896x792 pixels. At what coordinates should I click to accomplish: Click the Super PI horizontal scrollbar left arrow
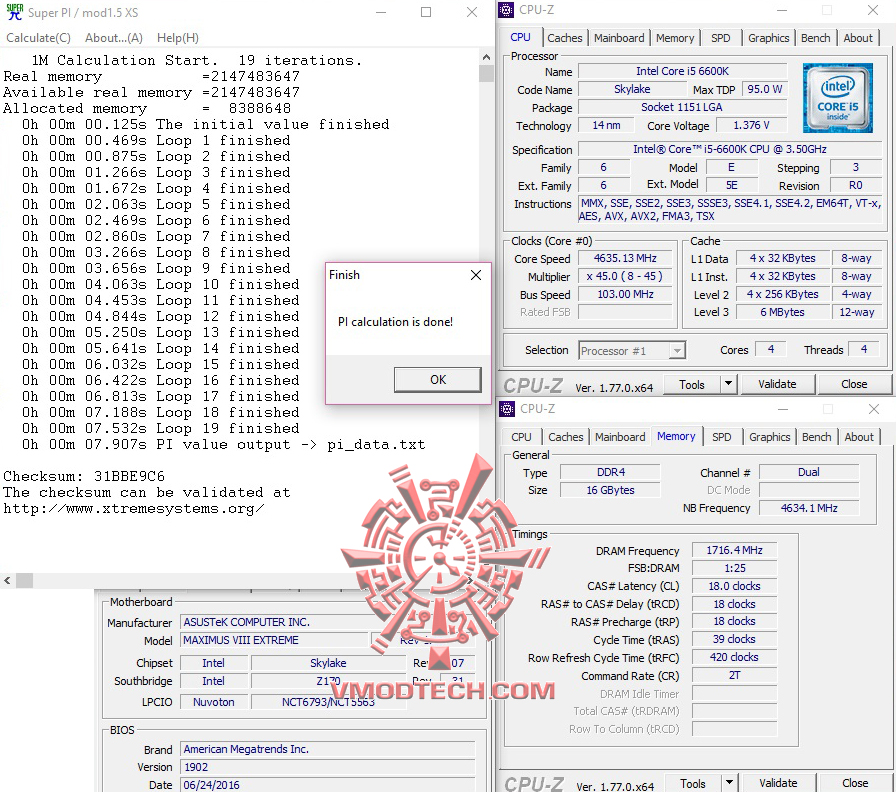point(7,581)
